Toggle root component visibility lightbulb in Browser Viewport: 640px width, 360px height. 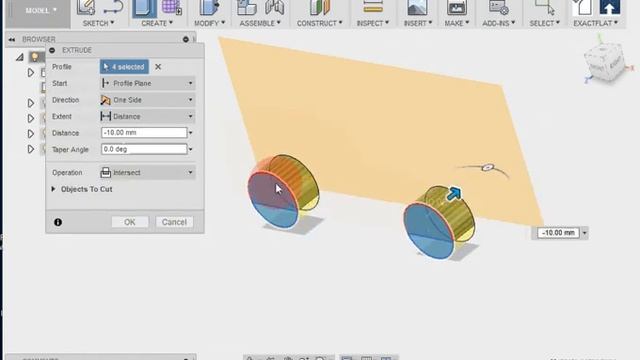(35, 57)
